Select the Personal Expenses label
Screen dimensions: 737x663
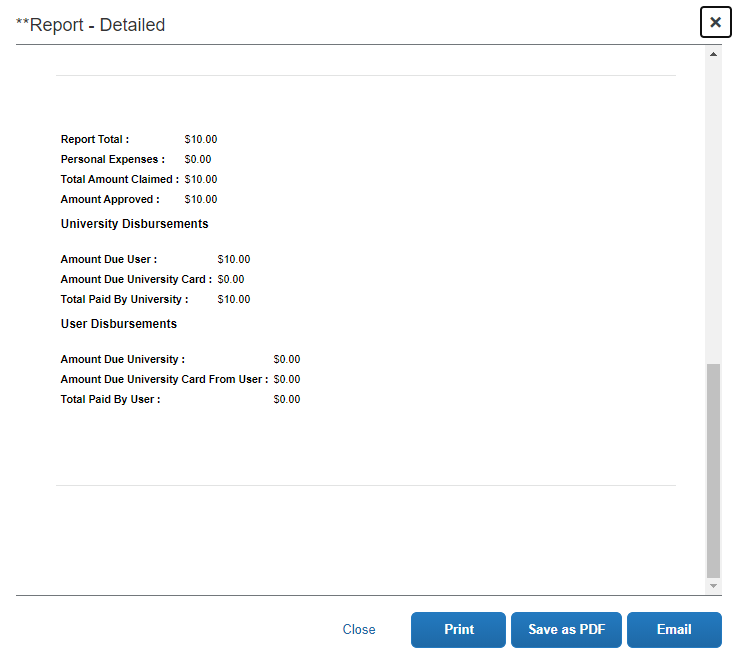(x=112, y=160)
